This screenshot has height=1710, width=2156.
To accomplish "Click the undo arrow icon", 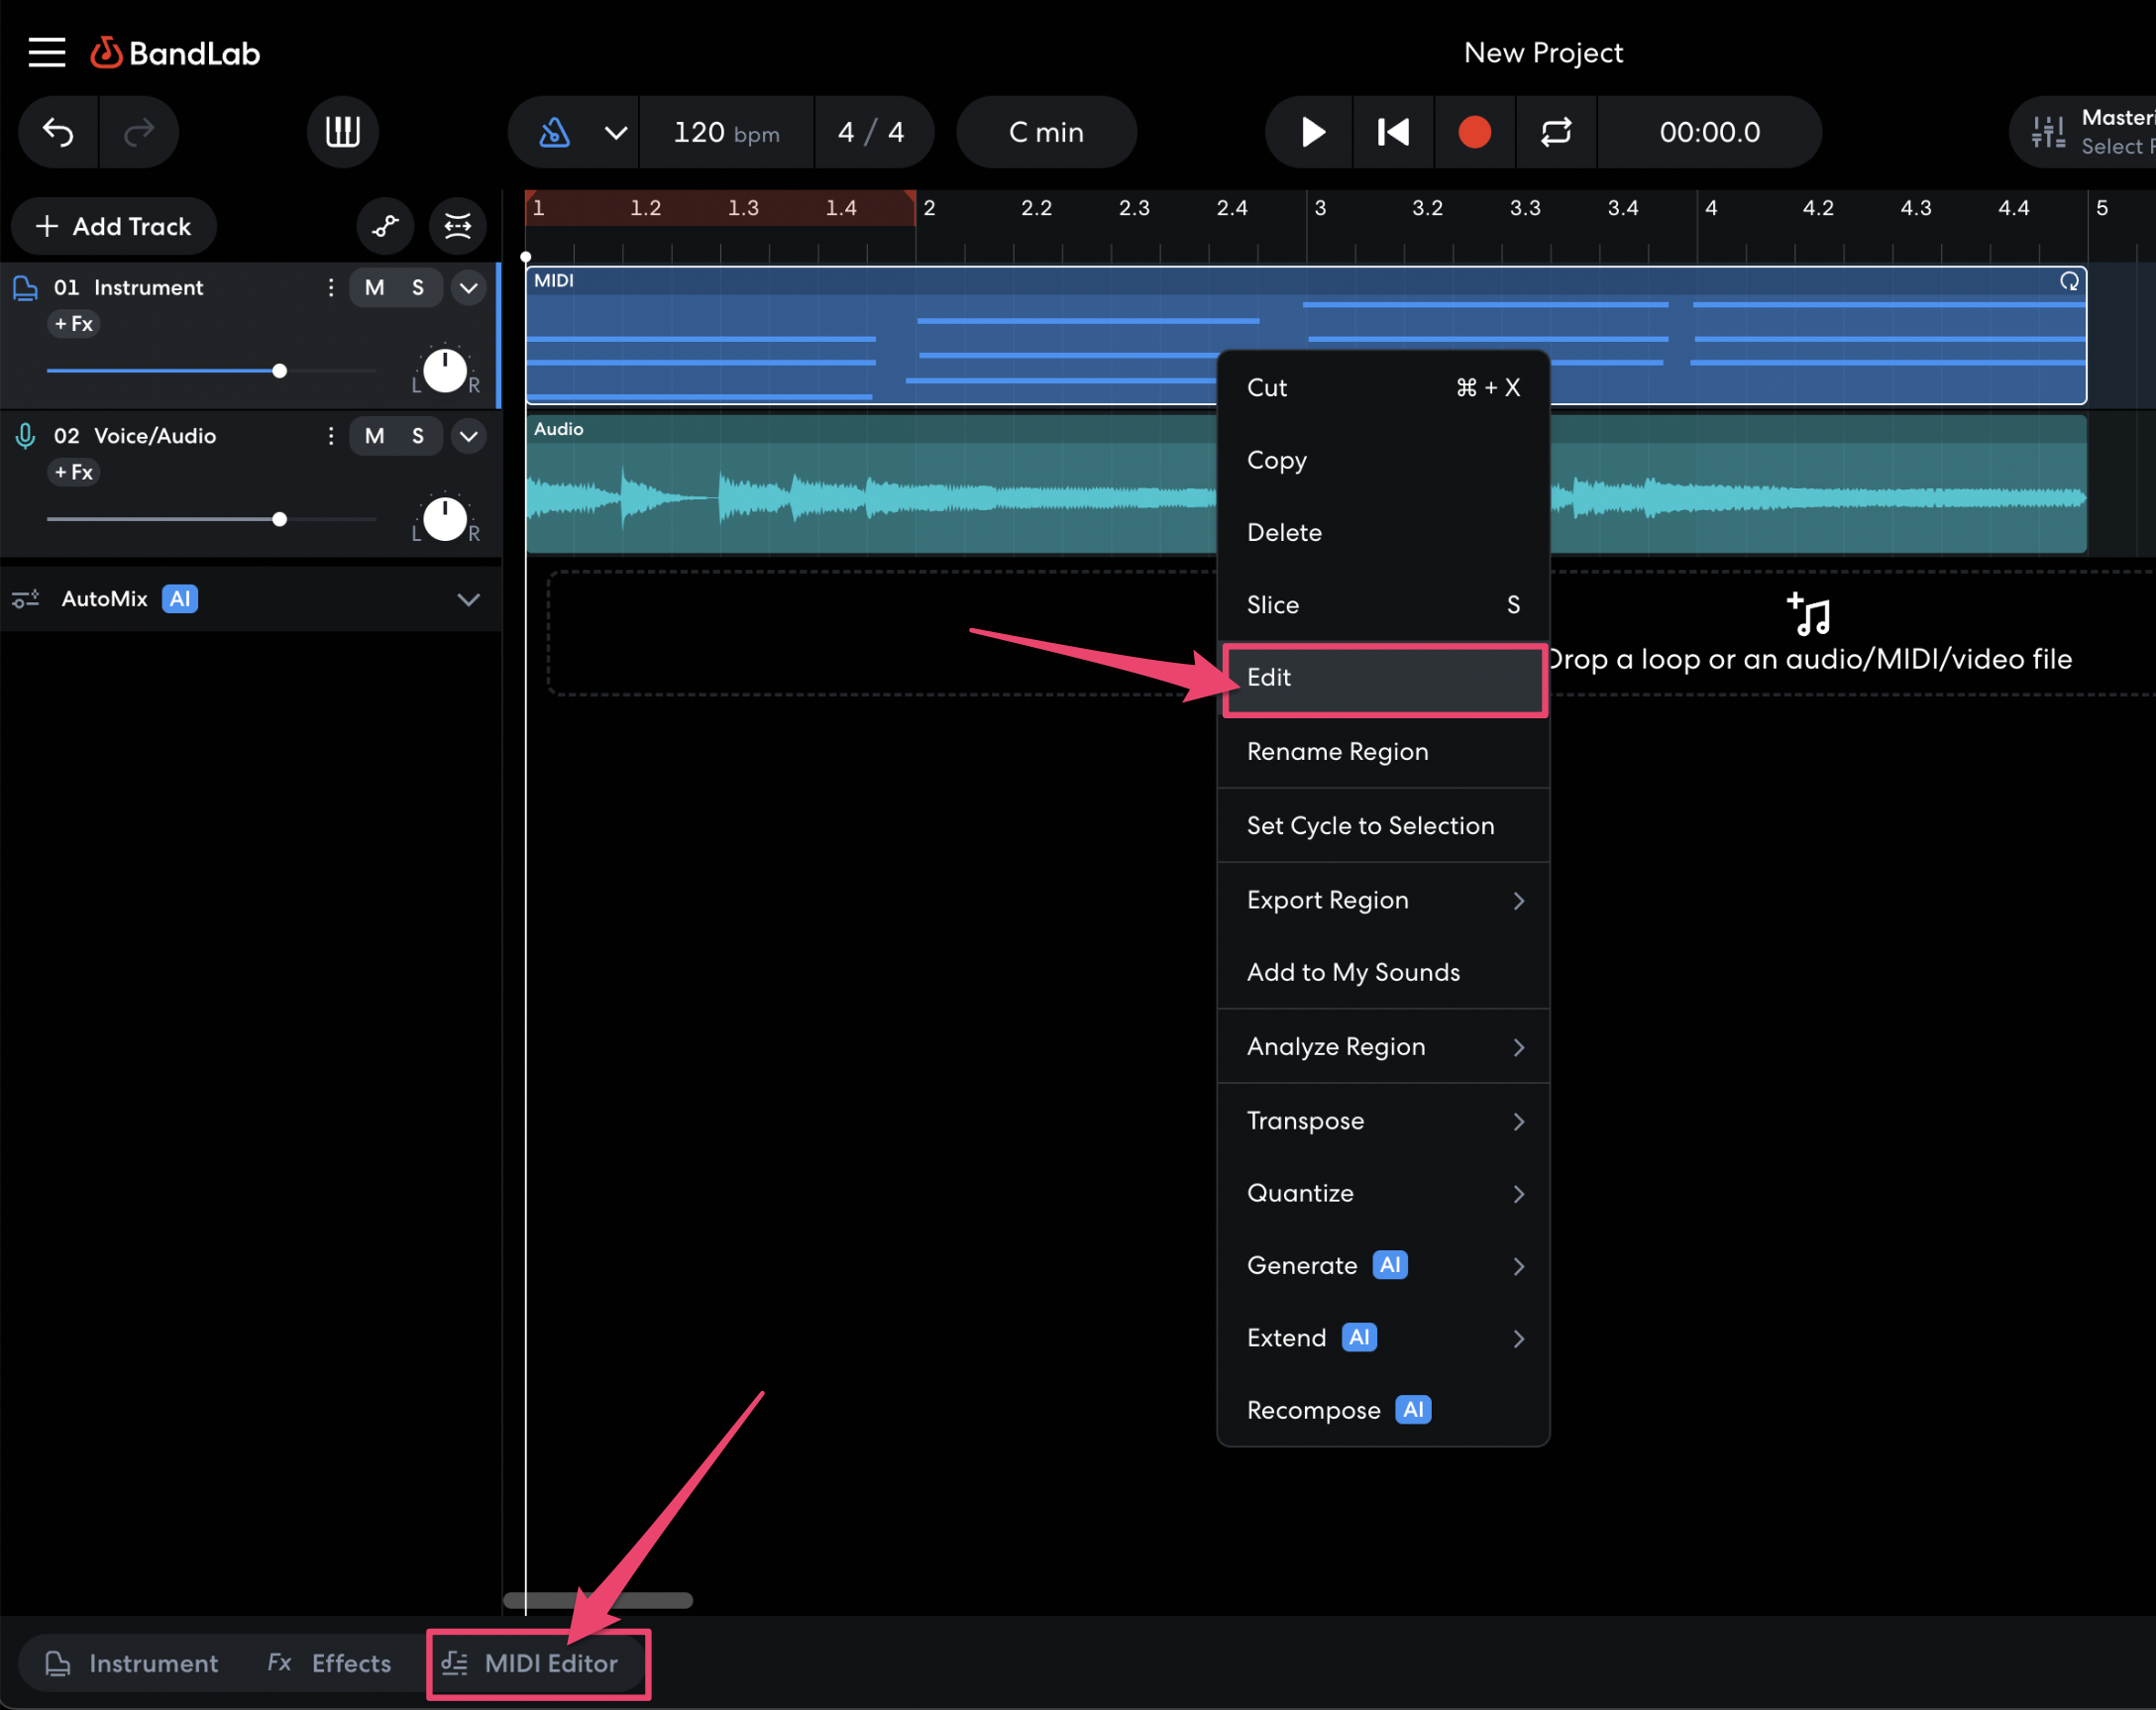I will click(58, 132).
